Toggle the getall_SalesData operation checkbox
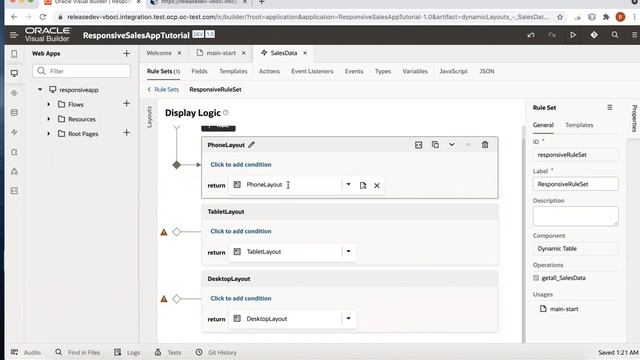640x360 pixels. coord(536,278)
